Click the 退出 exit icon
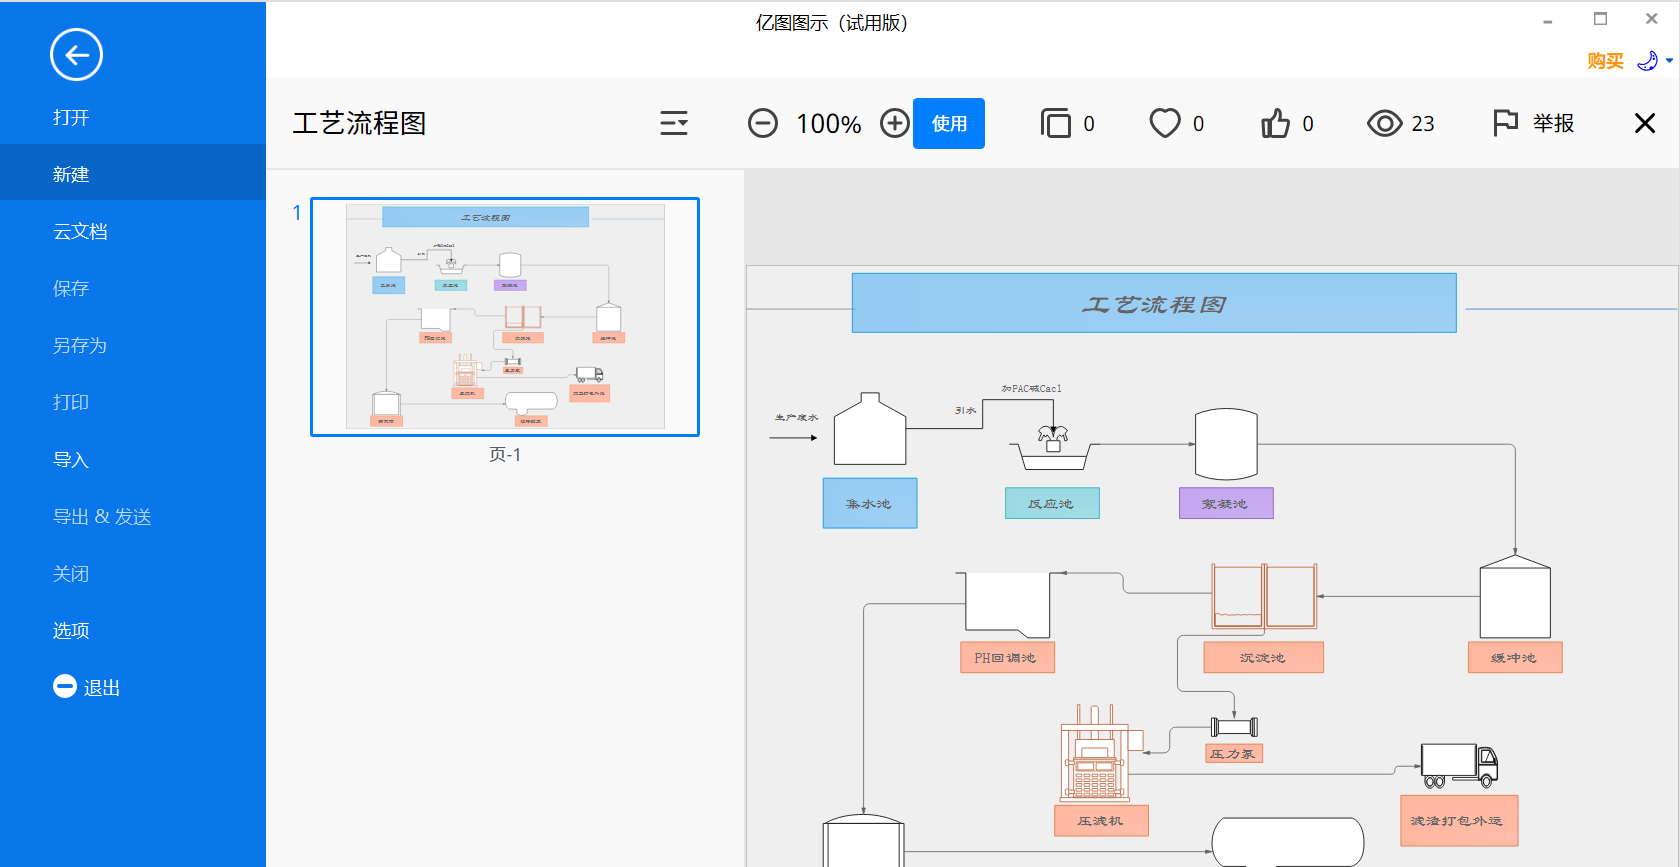The image size is (1680, 867). tap(65, 686)
